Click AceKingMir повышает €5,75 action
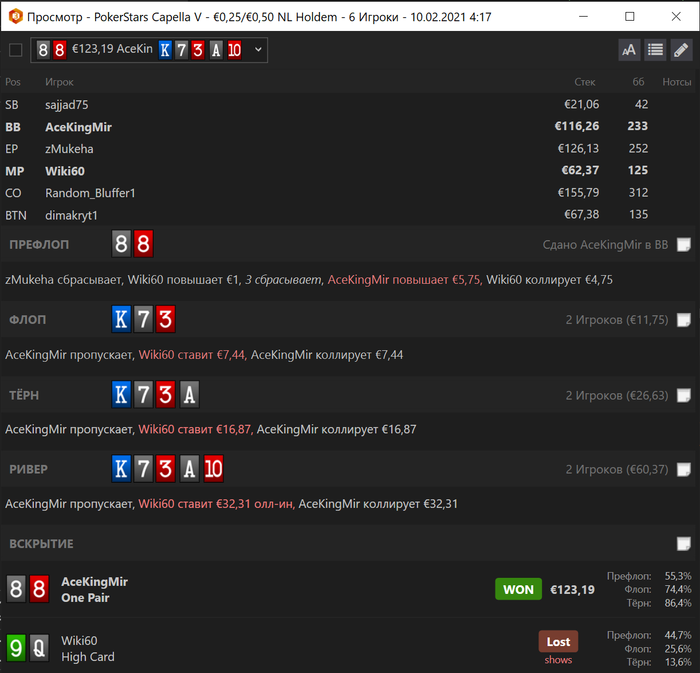Viewport: 700px width, 673px height. coord(404,280)
